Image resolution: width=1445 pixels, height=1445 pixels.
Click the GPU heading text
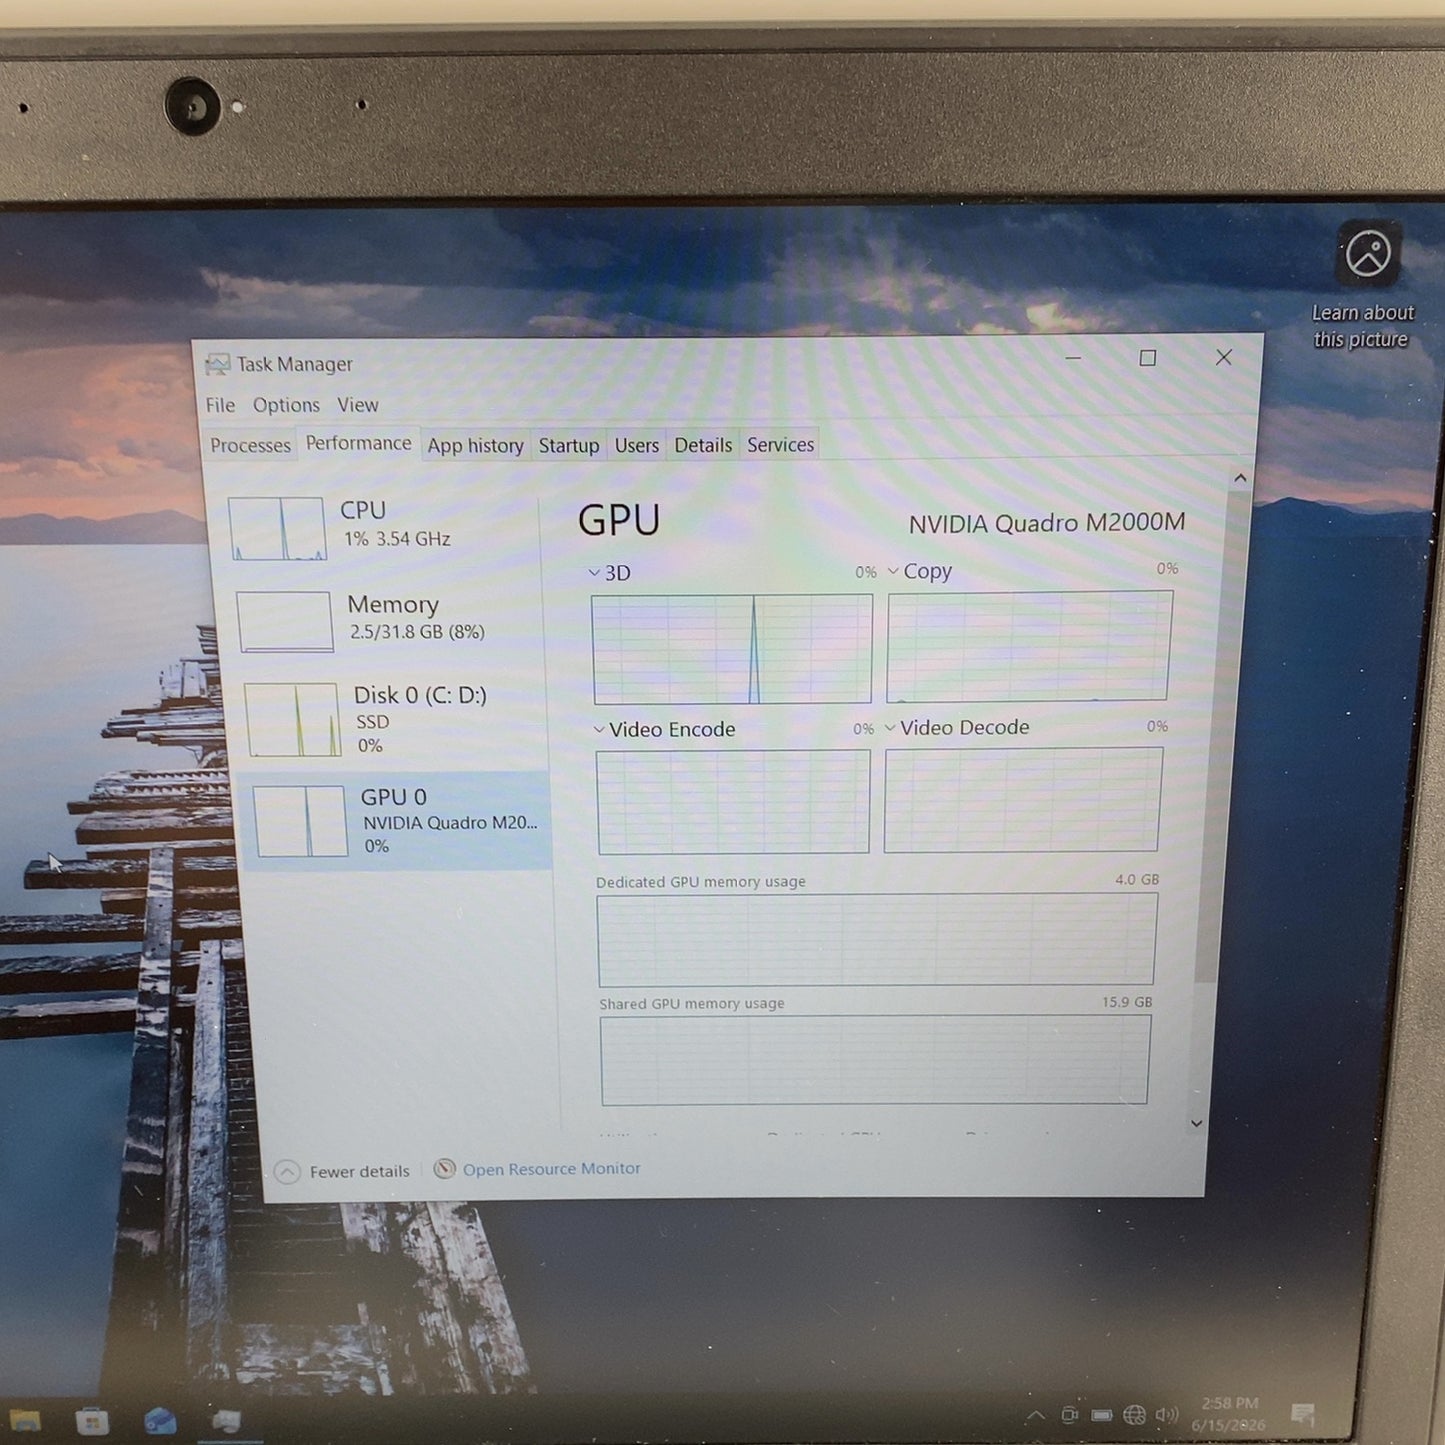[619, 520]
